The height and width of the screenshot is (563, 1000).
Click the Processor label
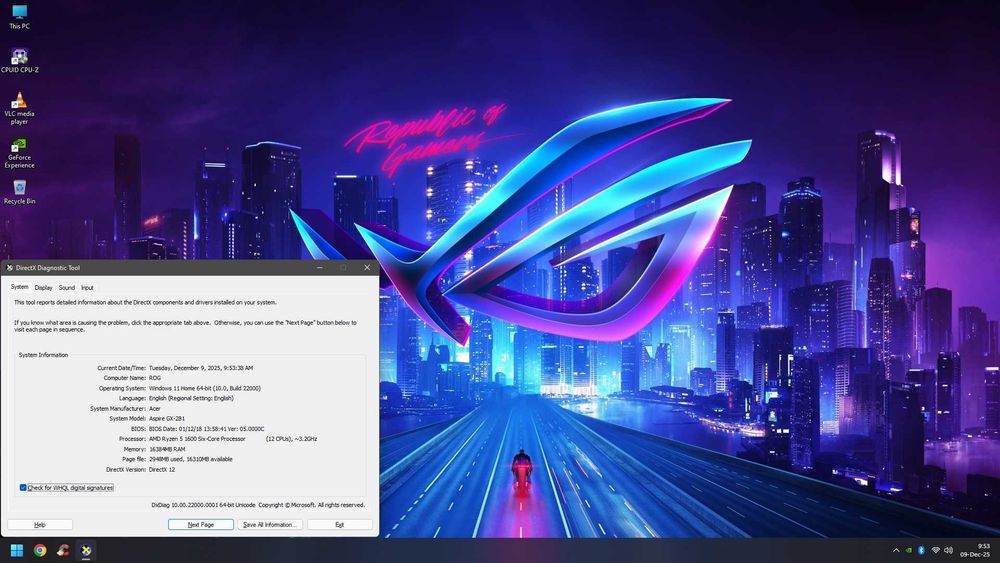pyautogui.click(x=133, y=439)
